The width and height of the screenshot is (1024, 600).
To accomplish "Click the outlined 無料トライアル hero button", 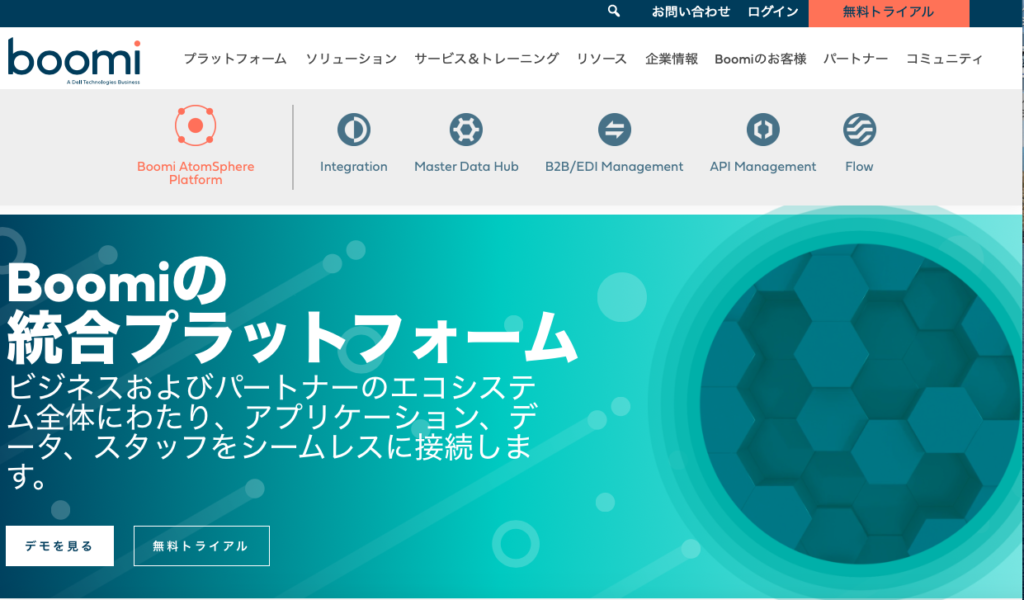I will [201, 546].
